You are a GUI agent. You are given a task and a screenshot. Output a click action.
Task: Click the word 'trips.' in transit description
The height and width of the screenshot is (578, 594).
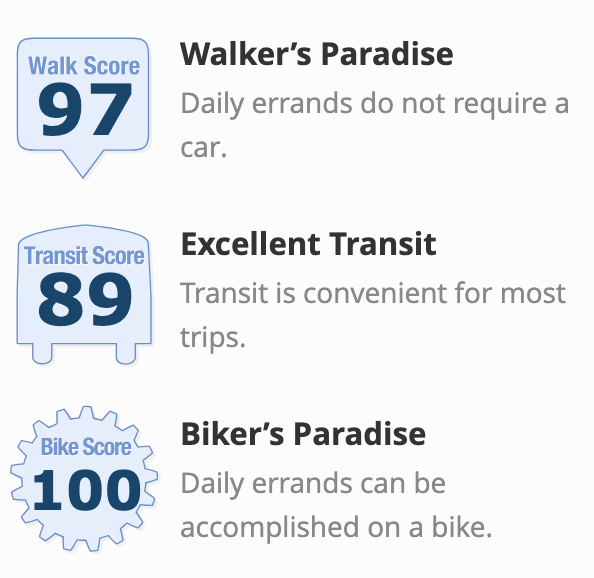pyautogui.click(x=213, y=338)
